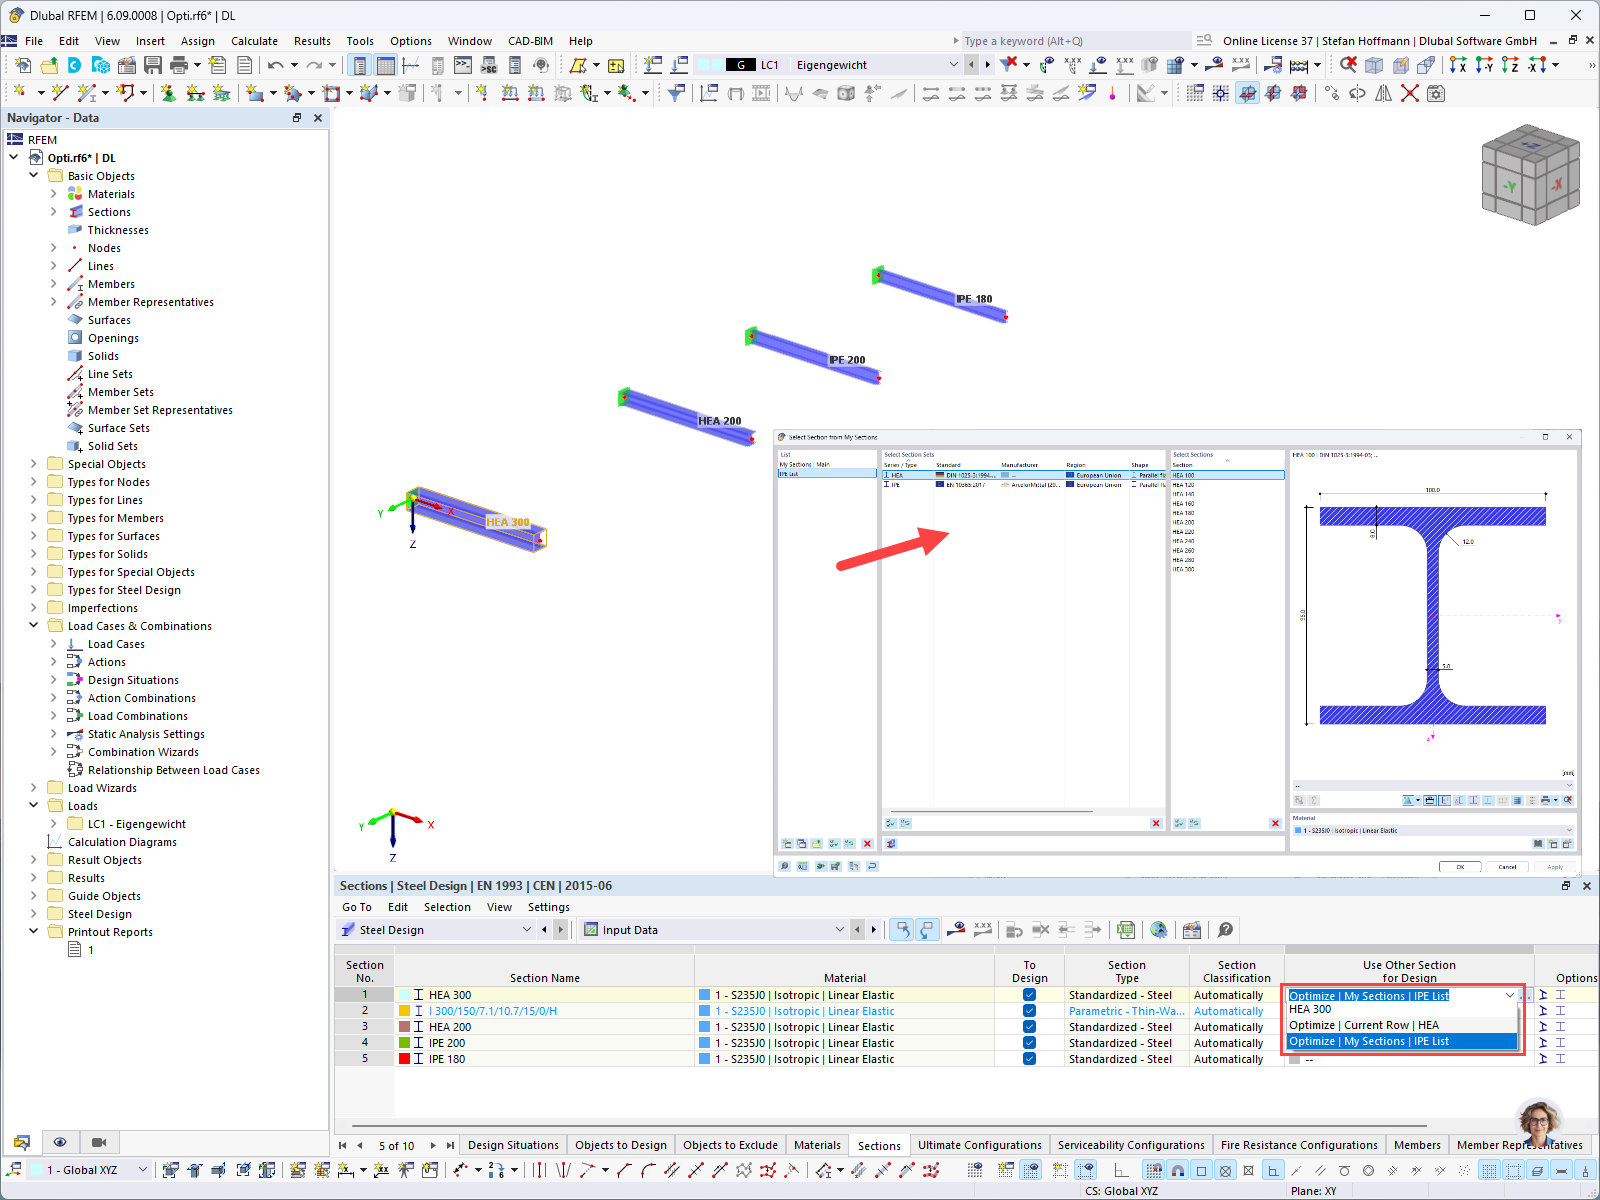This screenshot has width=1600, height=1200.
Task: Uncheck To Design for the parametric section row 2
Action: (x=1029, y=1011)
